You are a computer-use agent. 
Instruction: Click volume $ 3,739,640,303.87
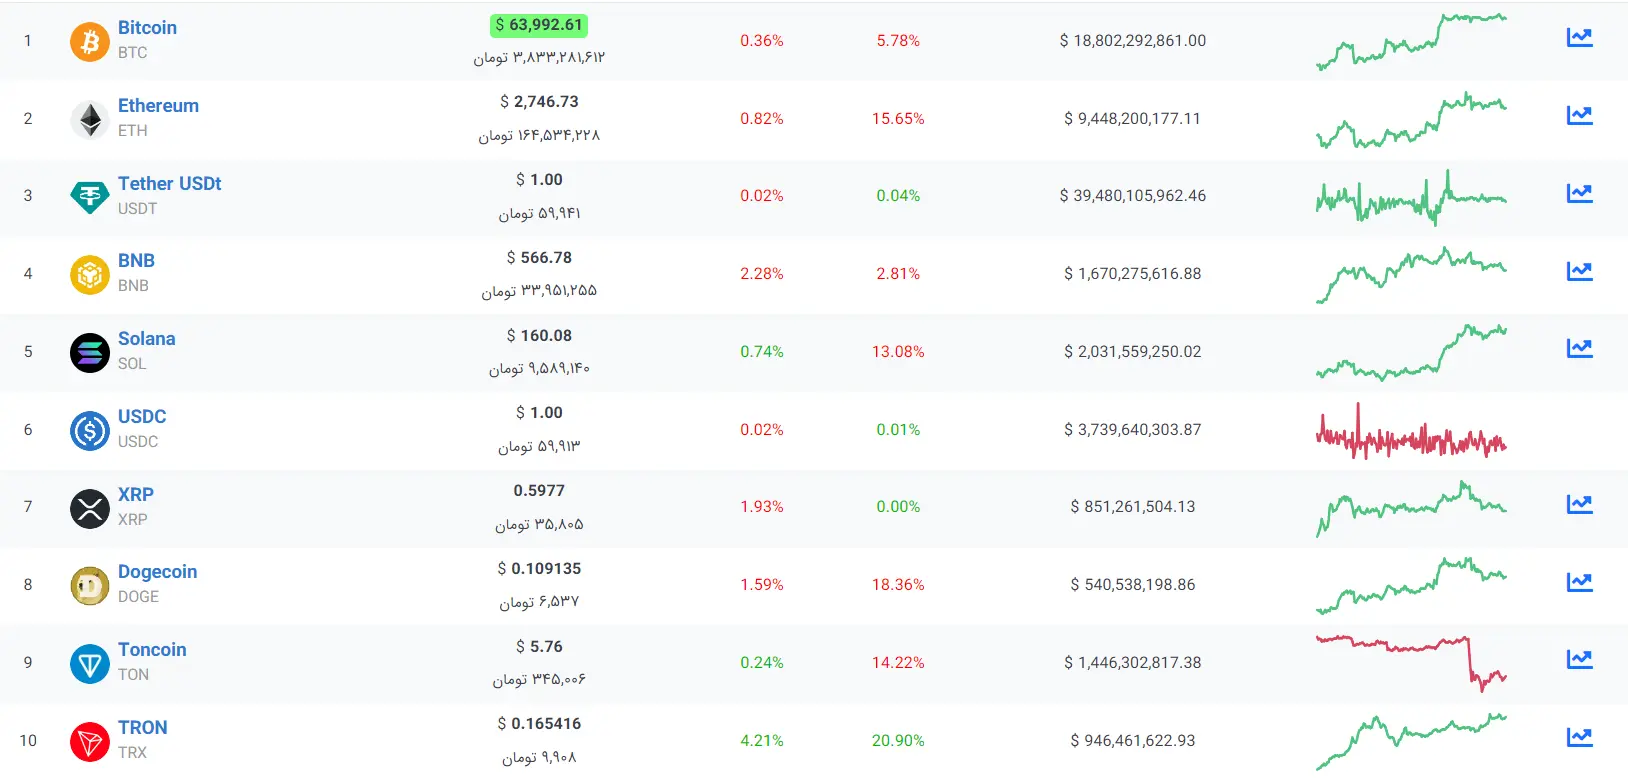1133,430
